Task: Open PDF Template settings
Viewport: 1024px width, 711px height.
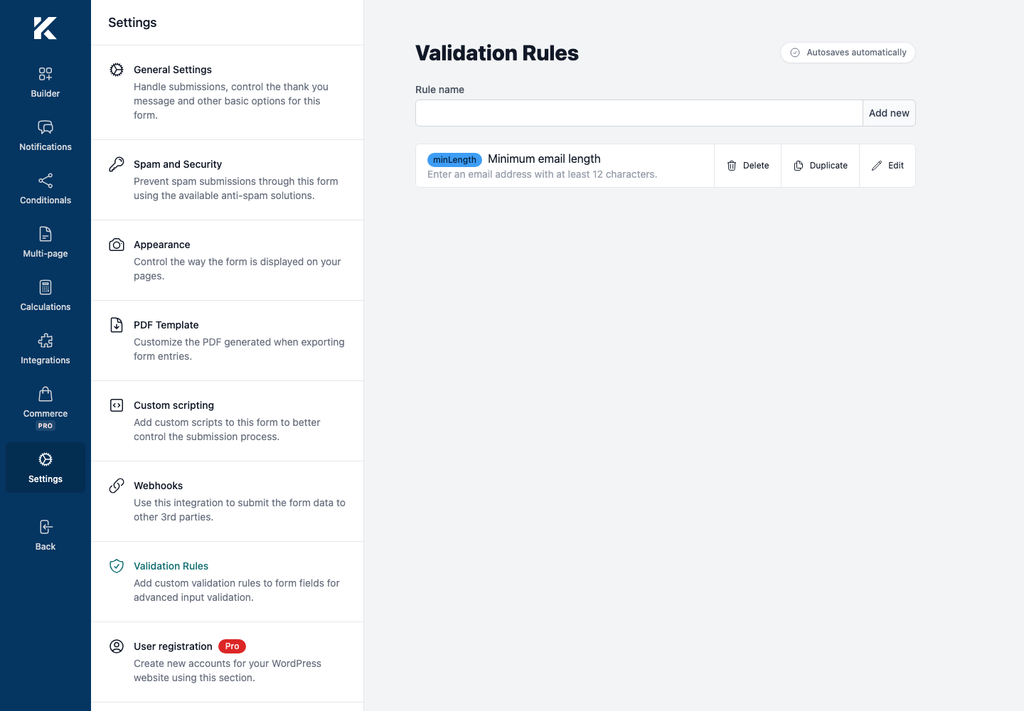Action: (227, 340)
